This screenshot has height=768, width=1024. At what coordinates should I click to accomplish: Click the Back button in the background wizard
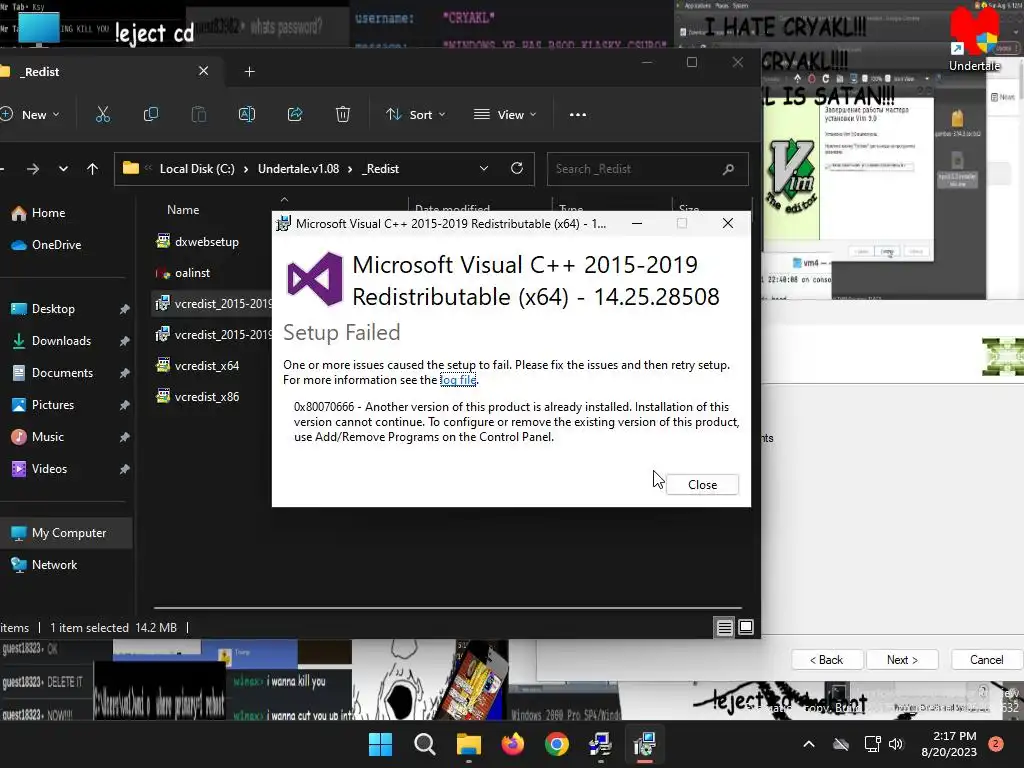[827, 660]
